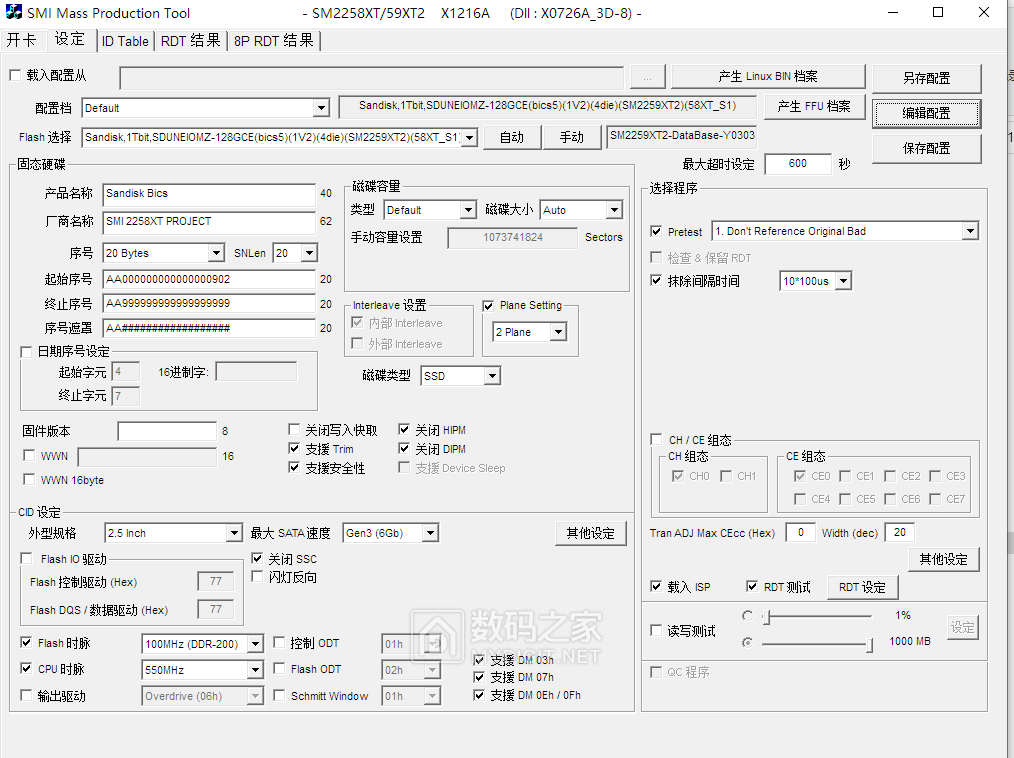Click the 编辑配置 button
1014x758 pixels.
pos(926,113)
